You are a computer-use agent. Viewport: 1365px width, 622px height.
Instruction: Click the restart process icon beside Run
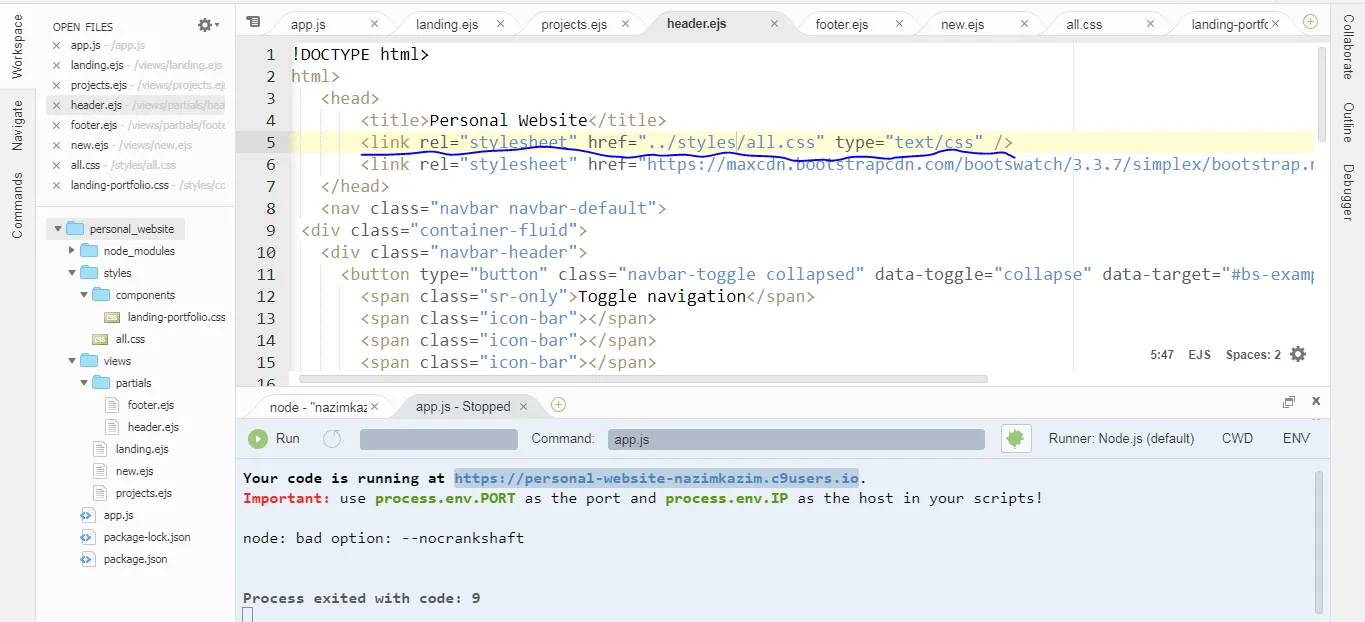[332, 438]
